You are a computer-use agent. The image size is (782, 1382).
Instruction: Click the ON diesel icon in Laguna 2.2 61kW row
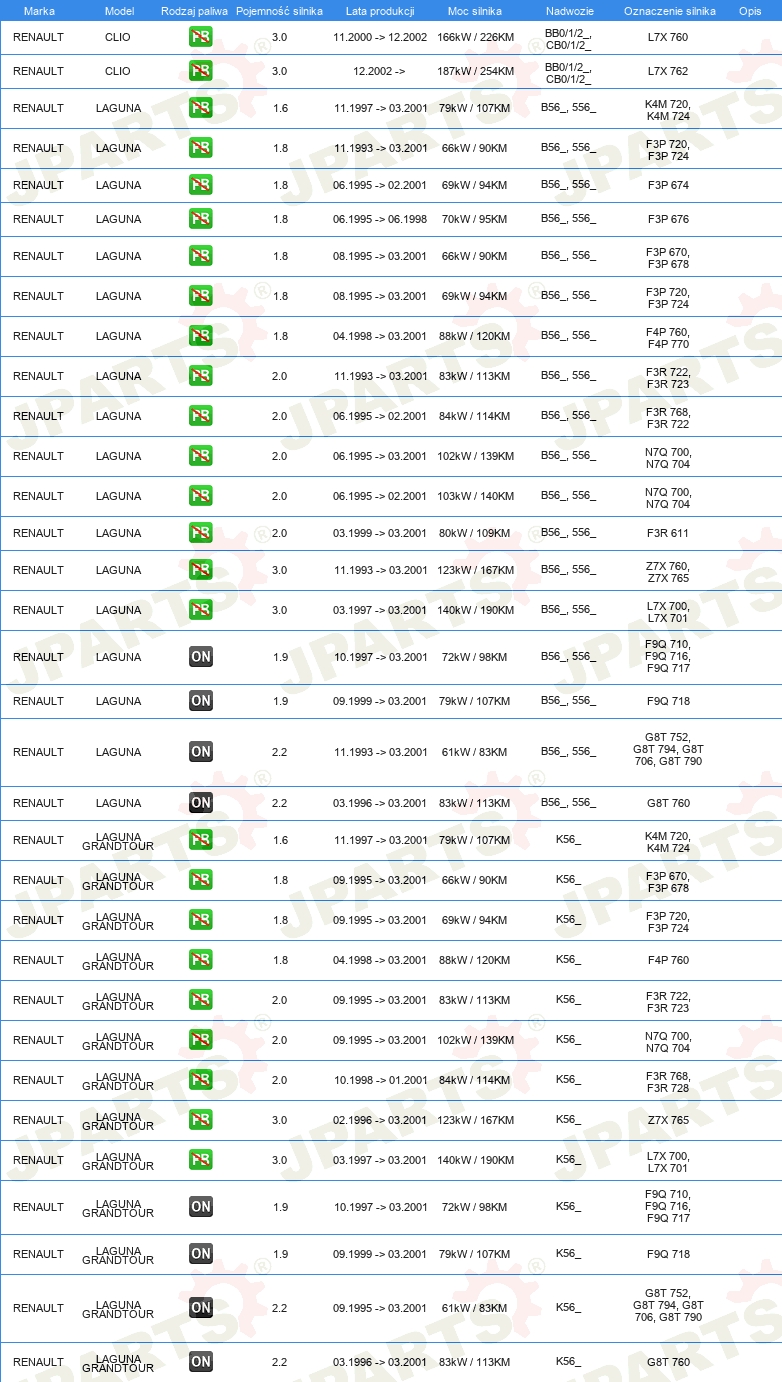pos(201,752)
